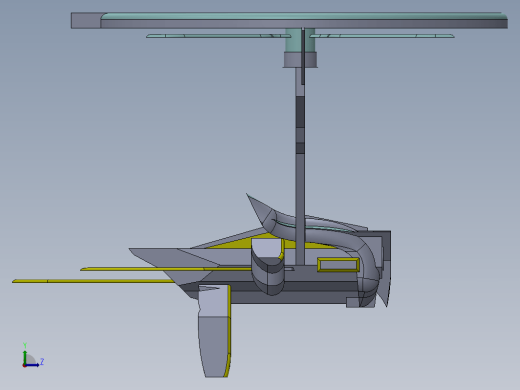This screenshot has height=390, width=520.
Task: Click the green Y axis arrow of triad
Action: click(25, 355)
